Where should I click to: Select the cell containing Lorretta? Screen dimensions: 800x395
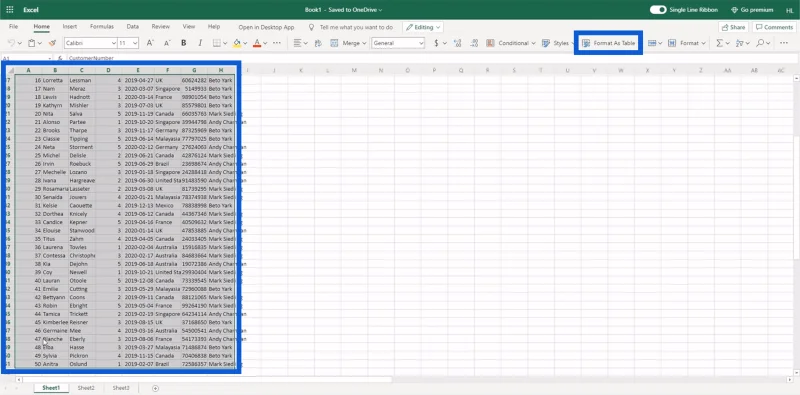[55, 80]
